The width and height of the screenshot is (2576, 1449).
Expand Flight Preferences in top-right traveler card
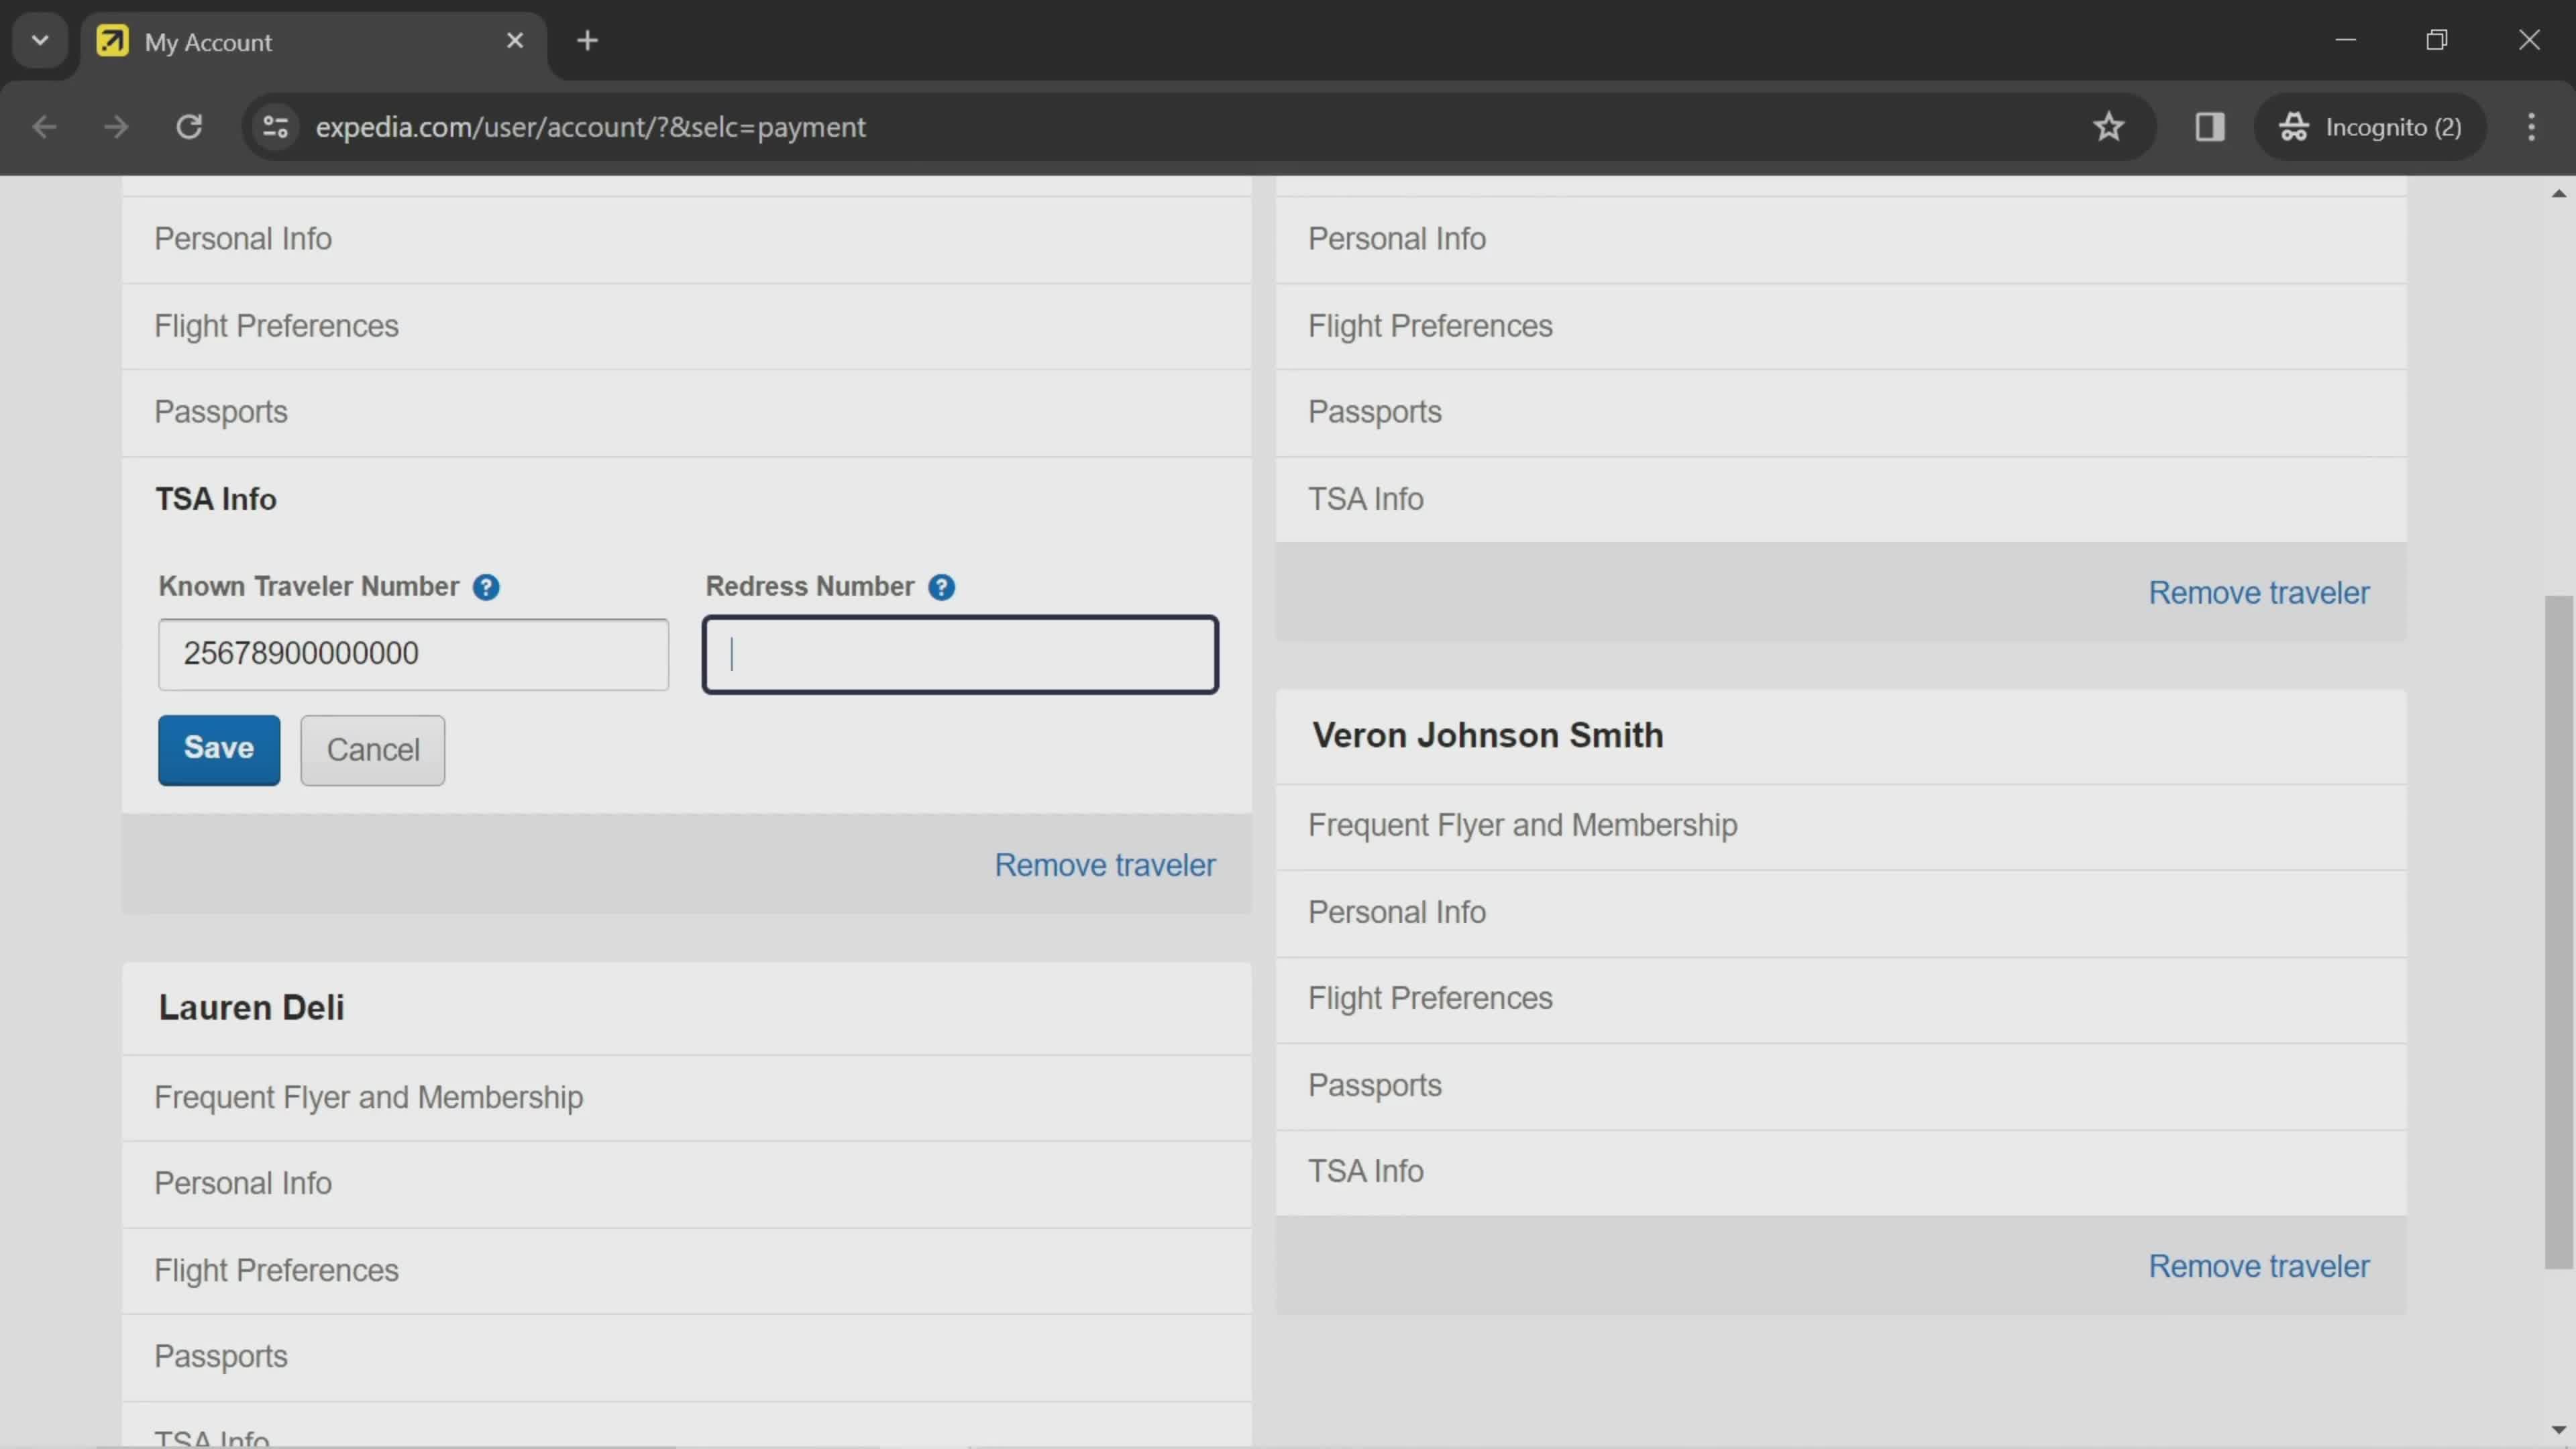[x=1841, y=327]
